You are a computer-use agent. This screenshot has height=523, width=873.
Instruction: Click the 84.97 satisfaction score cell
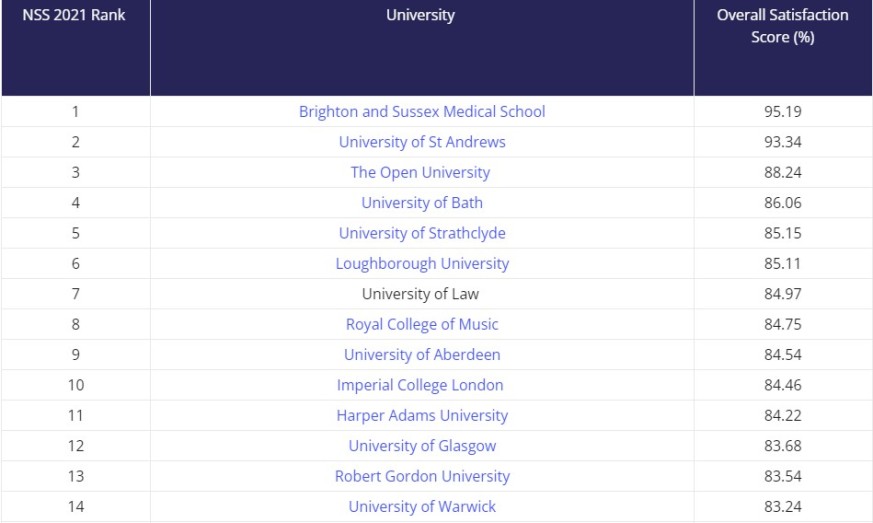783,294
